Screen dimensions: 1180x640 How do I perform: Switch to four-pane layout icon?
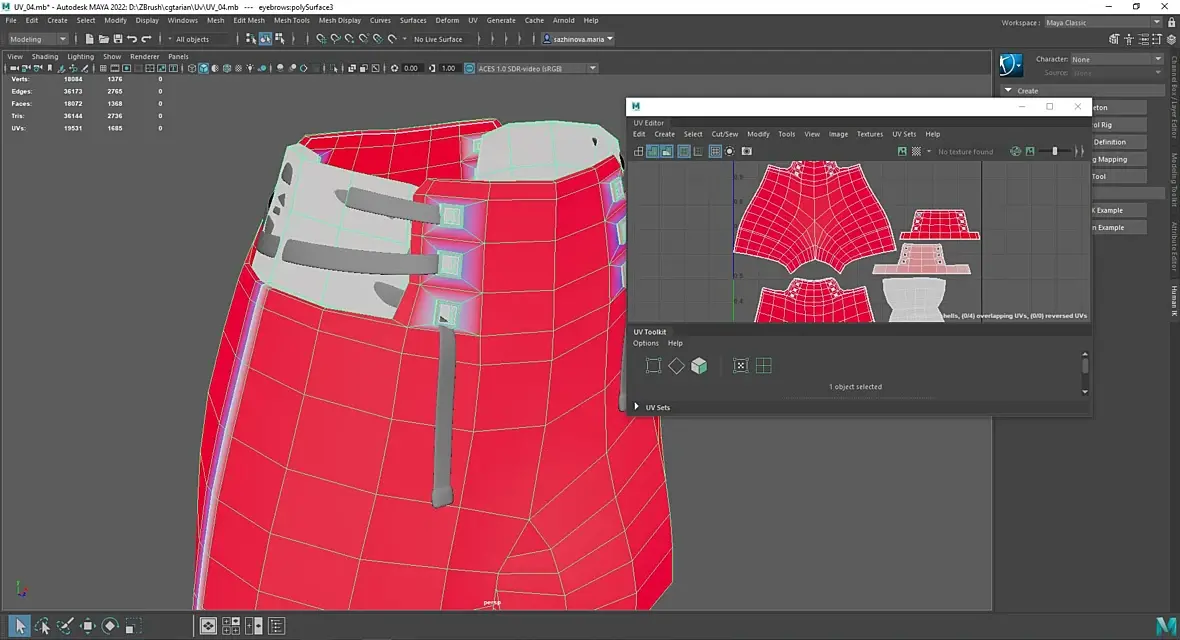(231, 626)
